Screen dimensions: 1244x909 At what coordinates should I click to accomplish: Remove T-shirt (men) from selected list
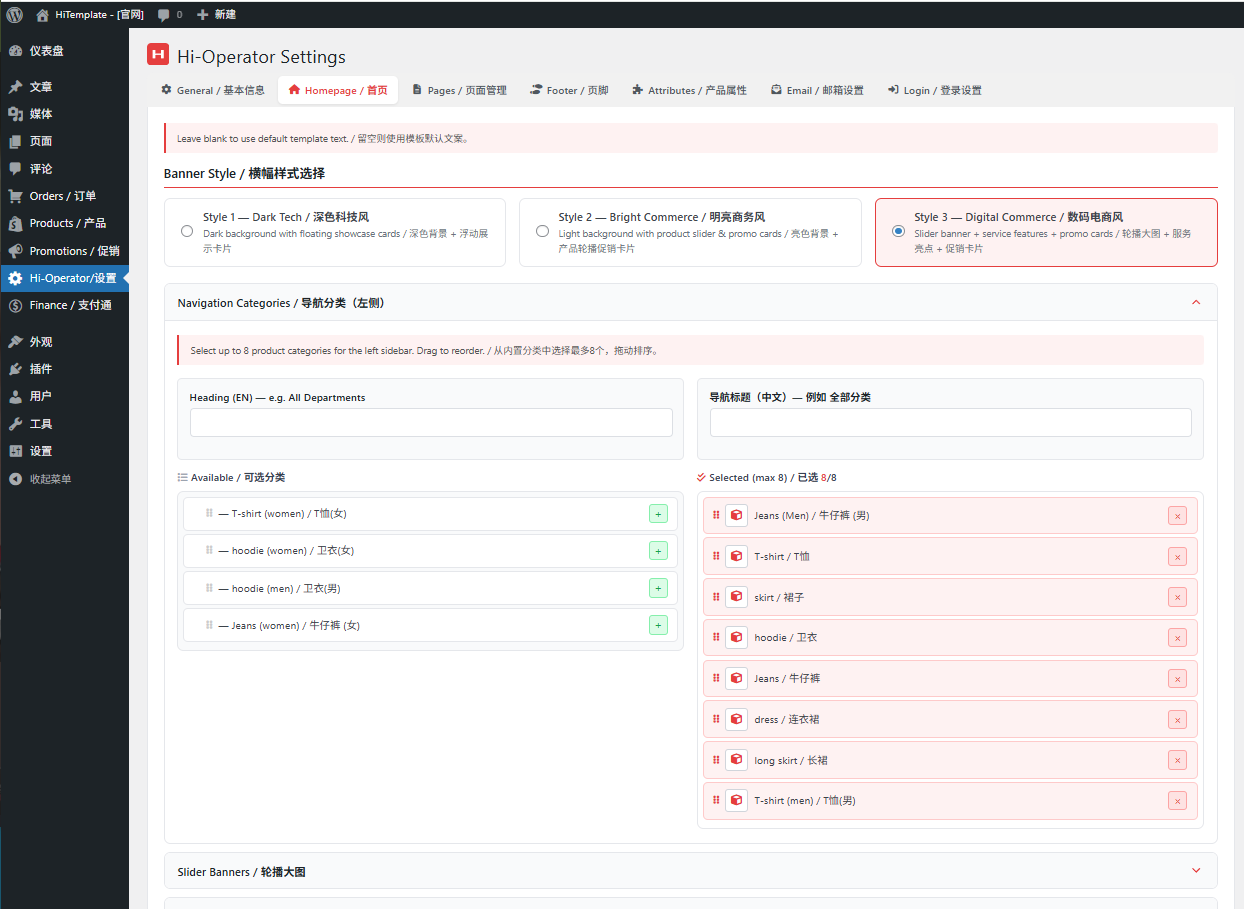click(x=1177, y=801)
